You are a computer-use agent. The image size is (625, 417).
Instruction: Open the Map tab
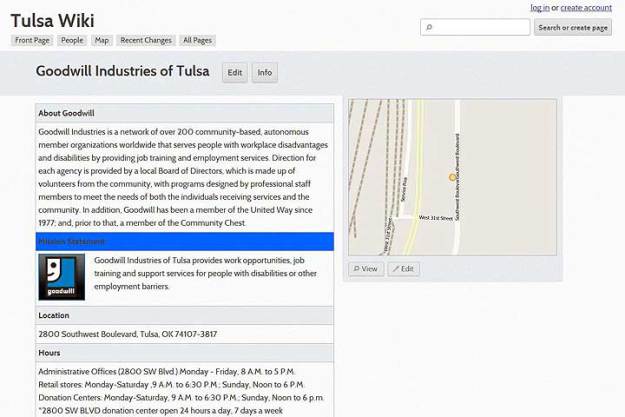coord(102,40)
